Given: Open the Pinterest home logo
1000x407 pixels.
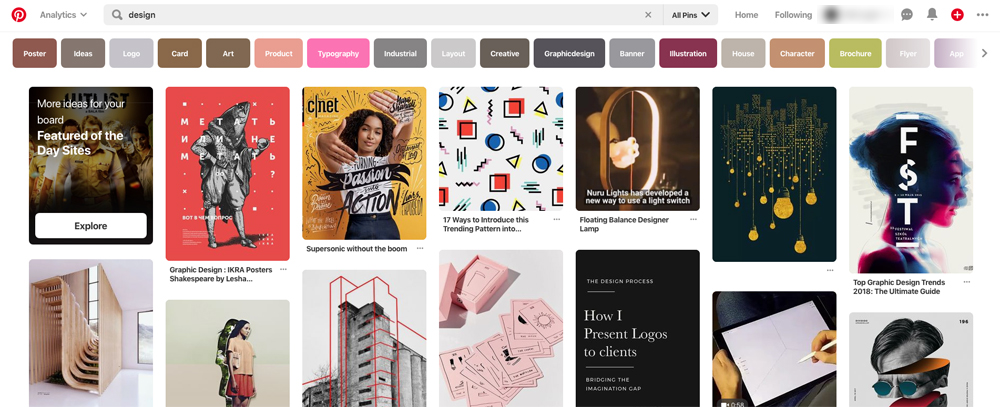Looking at the screenshot, I should 18,15.
